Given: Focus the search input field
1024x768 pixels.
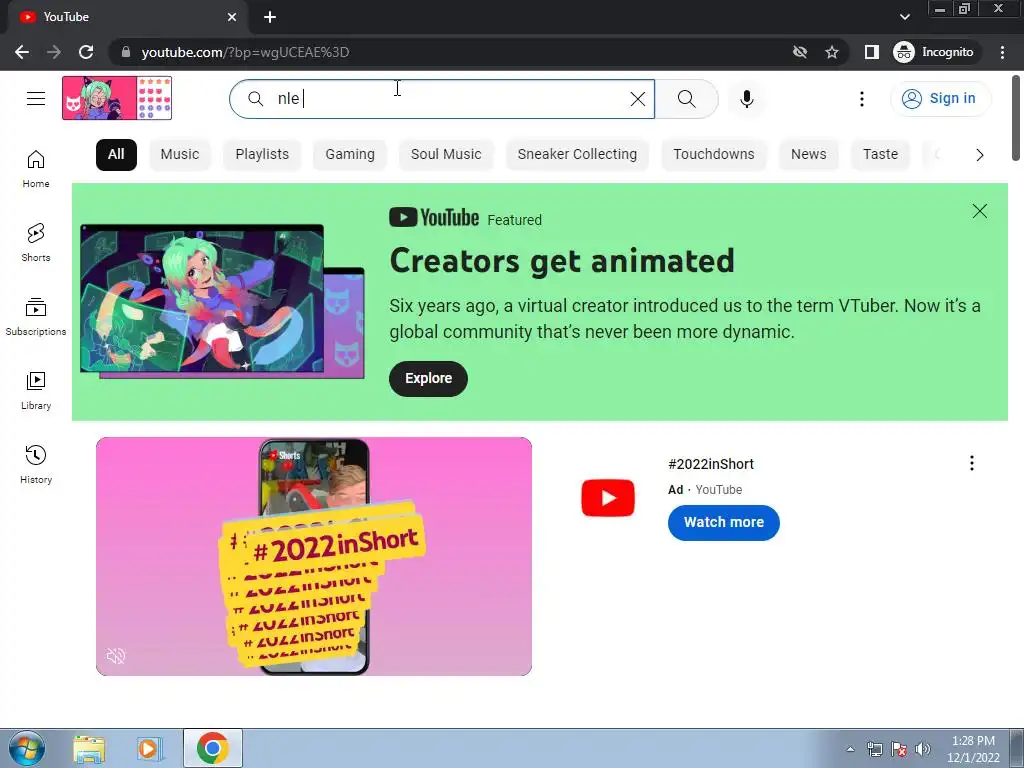Looking at the screenshot, I should [x=451, y=99].
